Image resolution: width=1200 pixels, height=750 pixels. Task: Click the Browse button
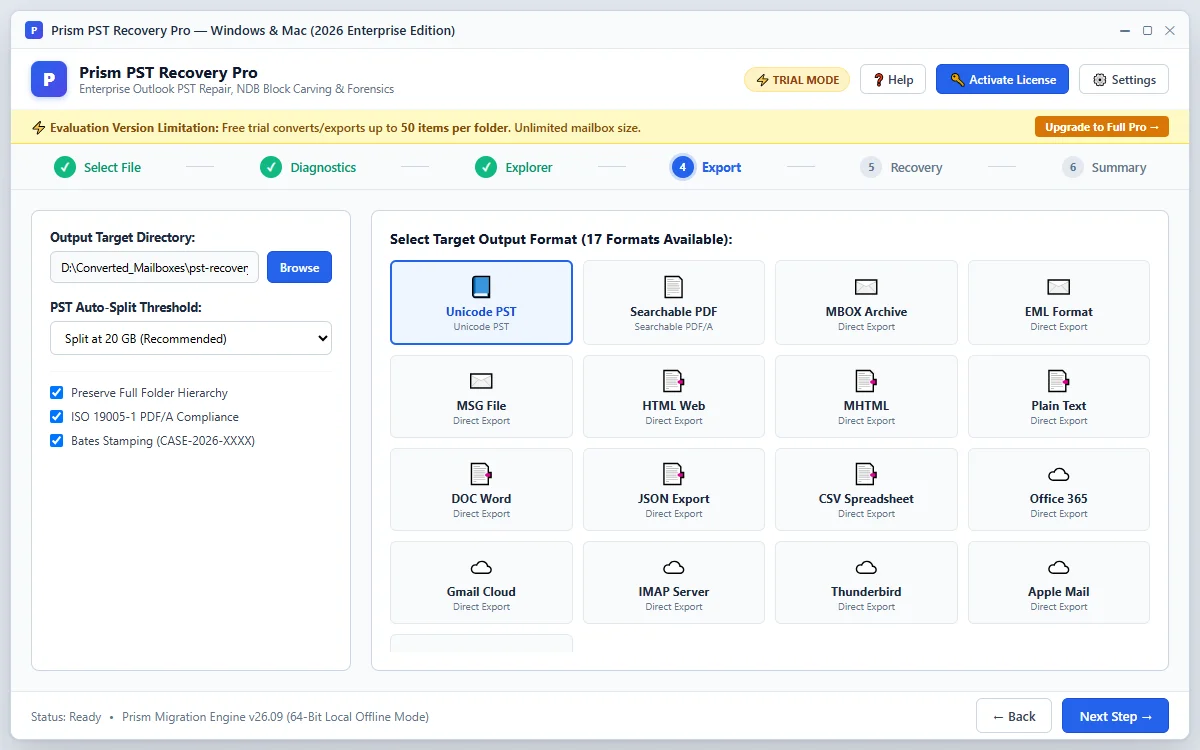[299, 267]
